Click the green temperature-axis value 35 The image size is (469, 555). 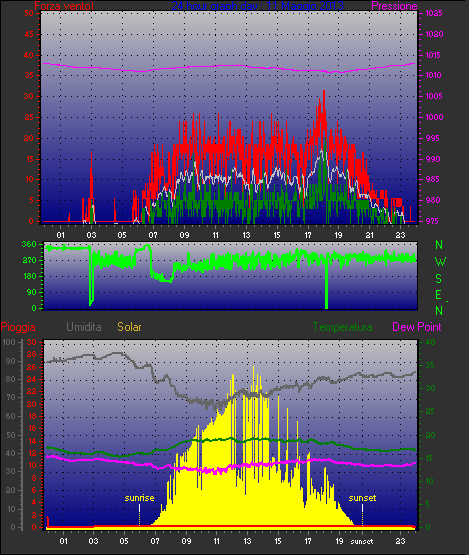click(x=430, y=365)
